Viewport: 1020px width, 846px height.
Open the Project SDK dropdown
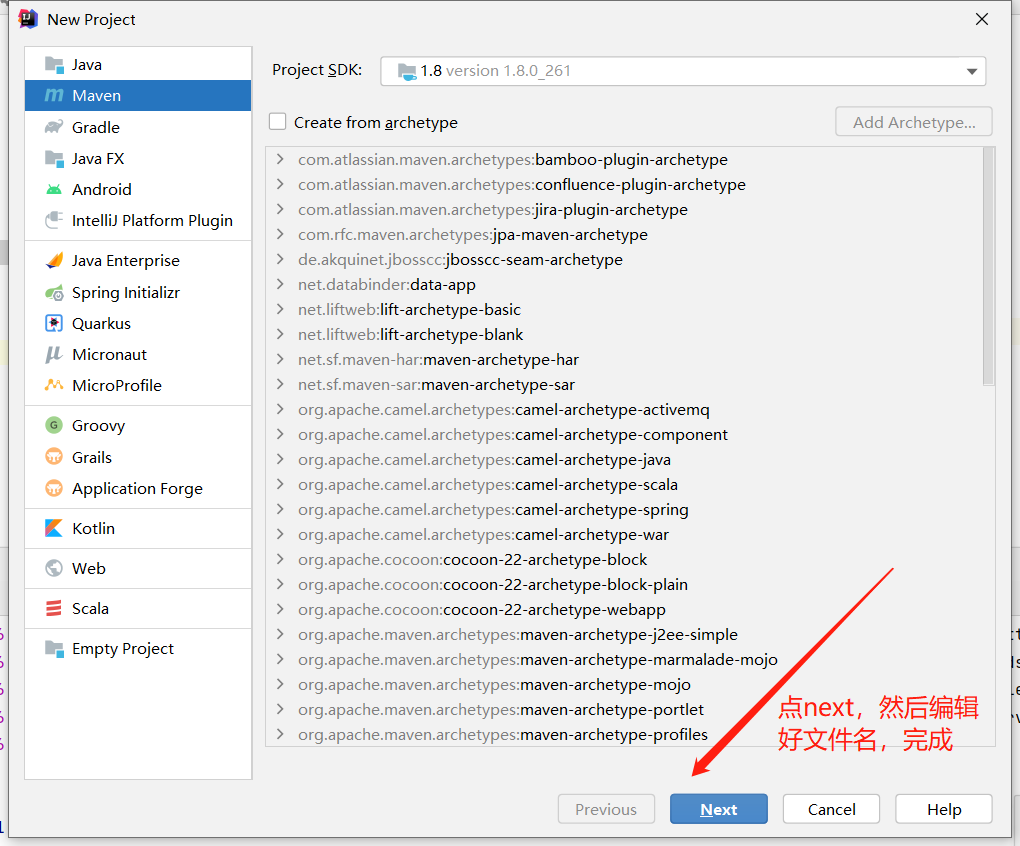[x=970, y=71]
